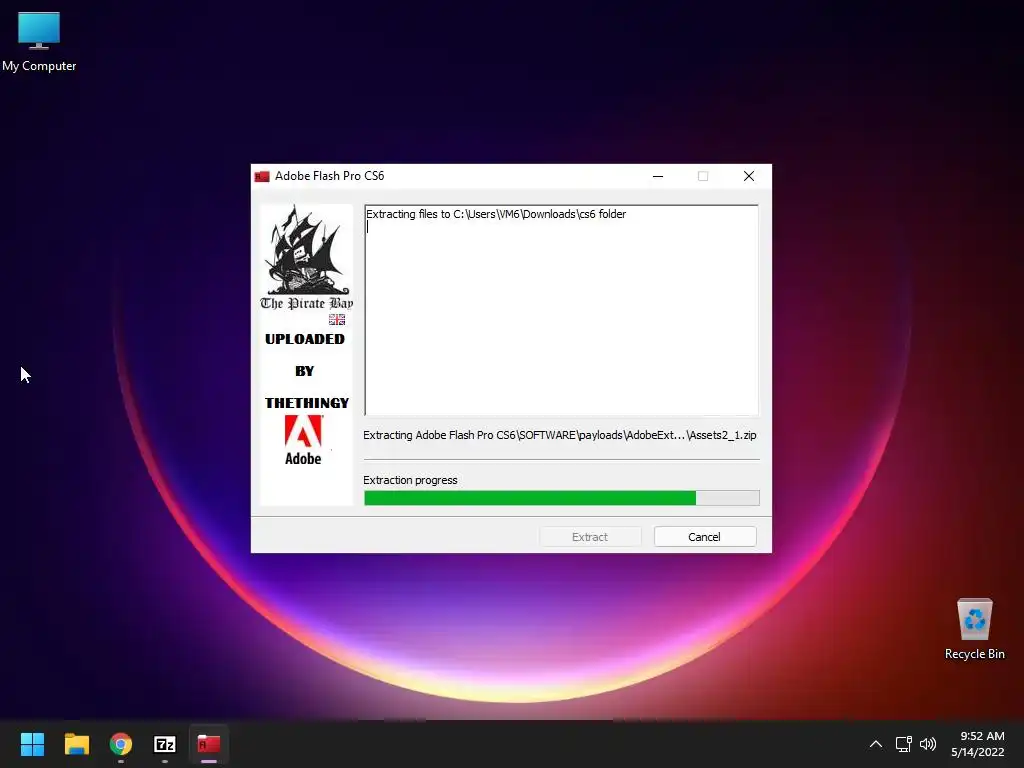This screenshot has width=1024, height=768.
Task: Open Google Chrome from the taskbar
Action: pos(121,744)
